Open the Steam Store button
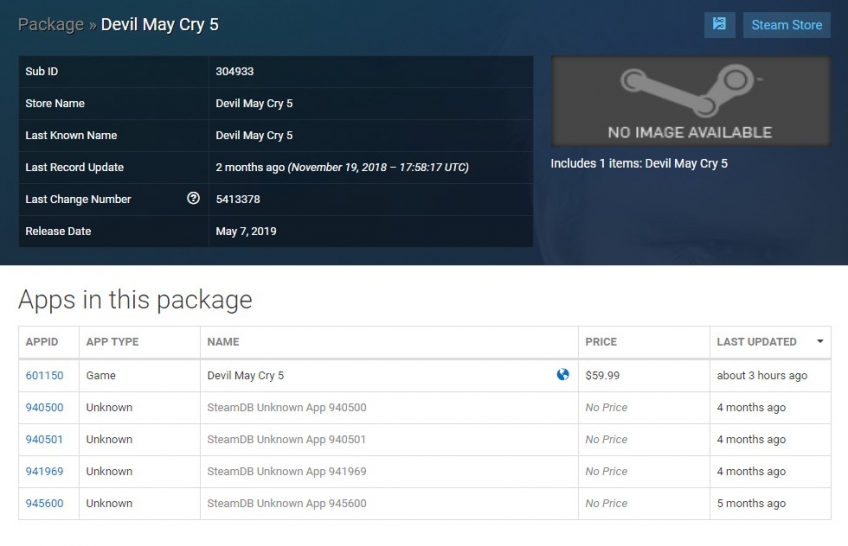The image size is (848, 546). coord(786,25)
